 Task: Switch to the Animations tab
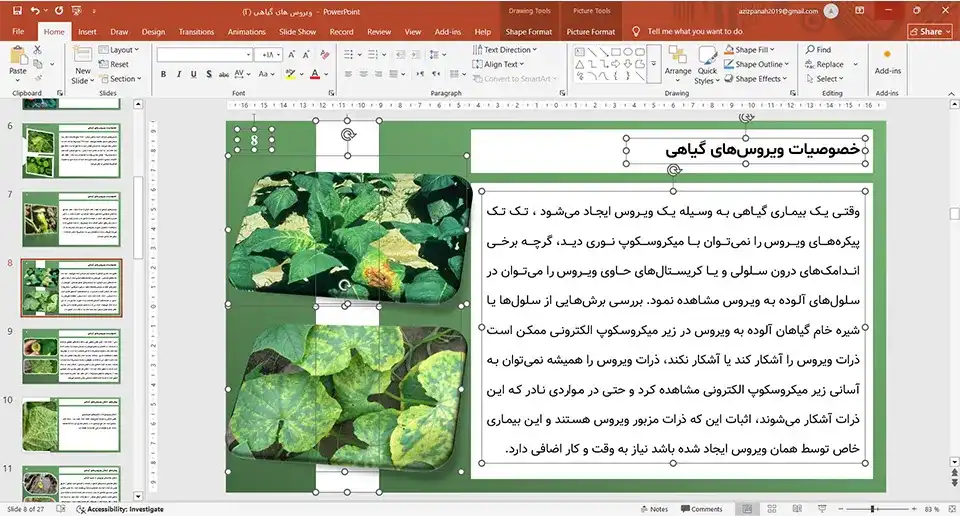tap(247, 31)
